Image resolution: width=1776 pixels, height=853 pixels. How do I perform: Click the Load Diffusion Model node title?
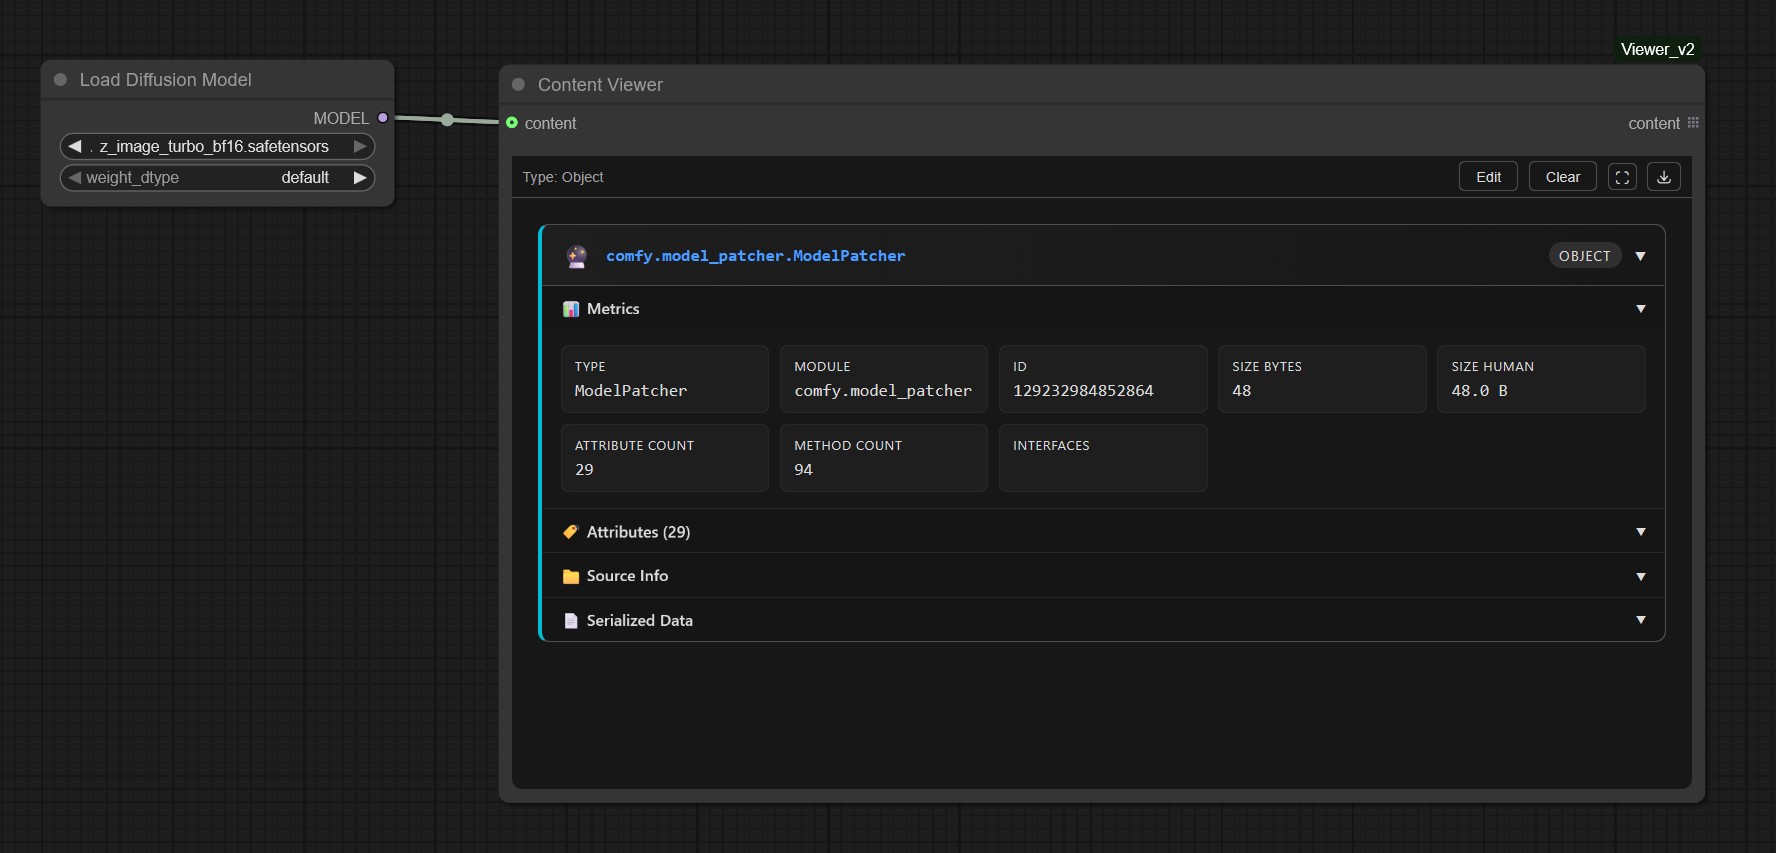pos(165,80)
